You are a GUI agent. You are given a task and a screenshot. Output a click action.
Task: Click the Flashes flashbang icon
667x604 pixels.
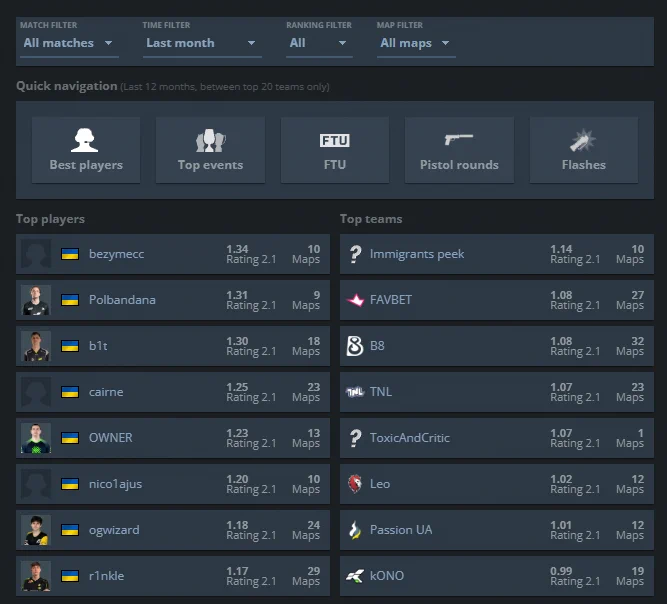[583, 140]
